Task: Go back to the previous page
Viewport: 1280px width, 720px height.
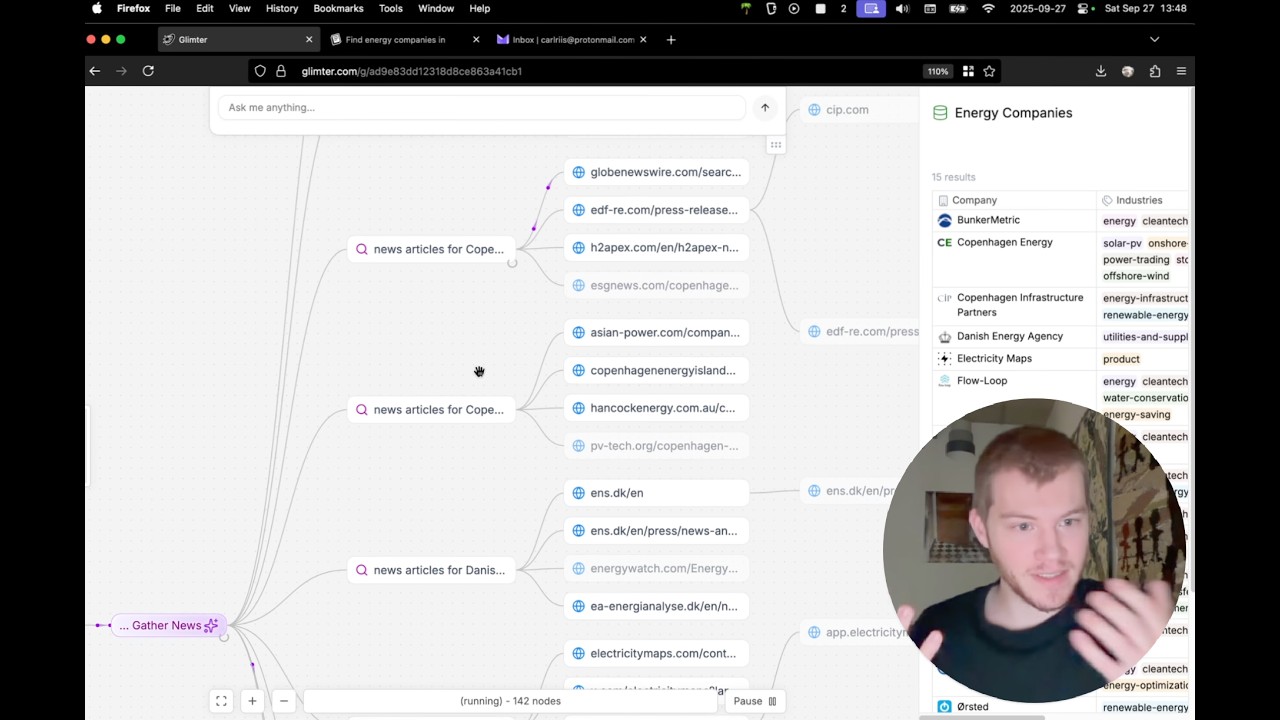Action: 95,71
